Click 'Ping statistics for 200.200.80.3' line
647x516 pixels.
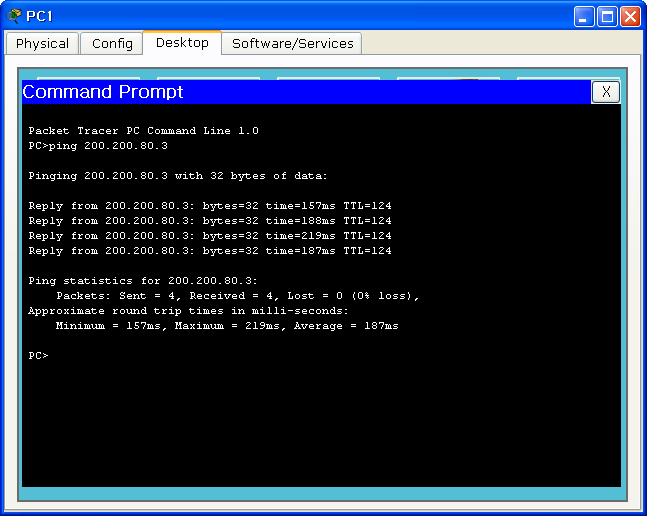(x=143, y=281)
